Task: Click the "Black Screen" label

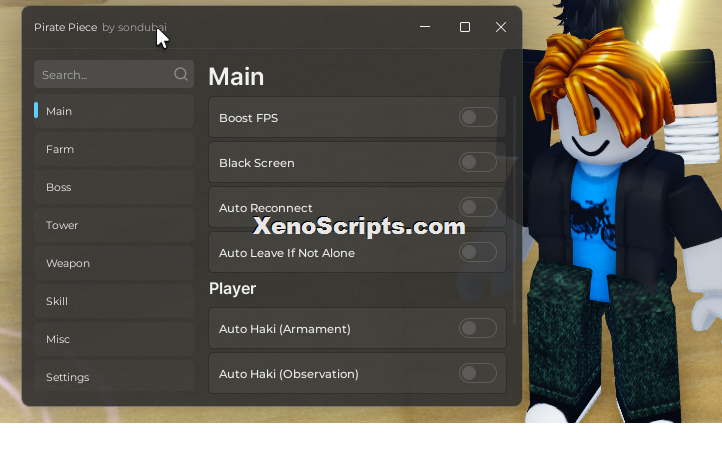Action: pos(256,163)
